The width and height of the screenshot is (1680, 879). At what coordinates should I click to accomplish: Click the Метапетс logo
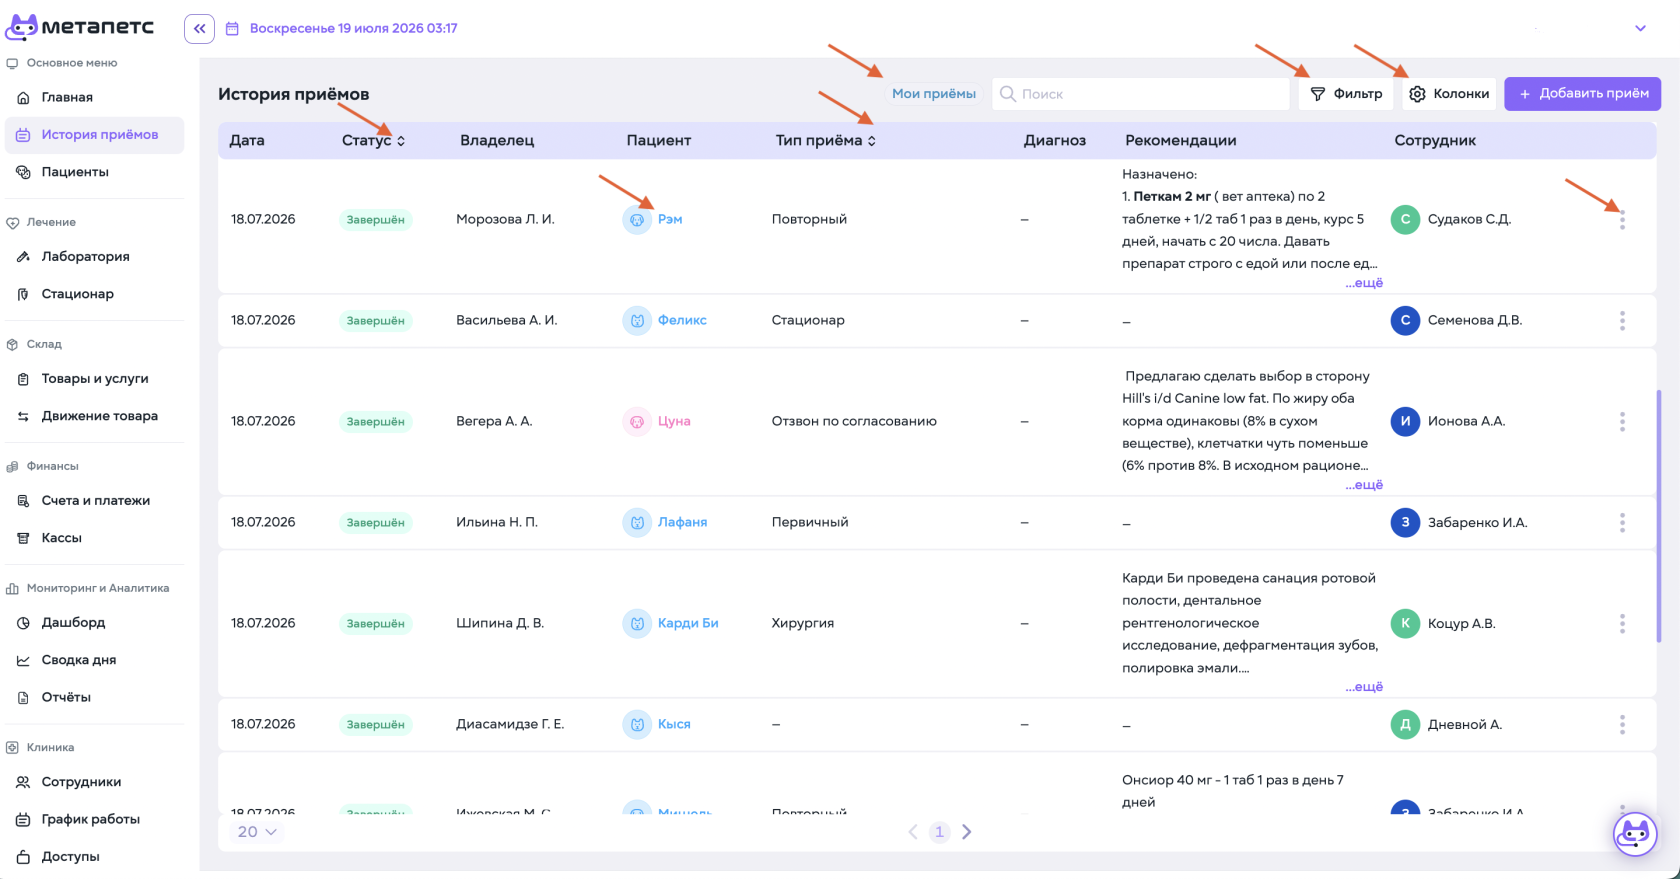point(80,27)
